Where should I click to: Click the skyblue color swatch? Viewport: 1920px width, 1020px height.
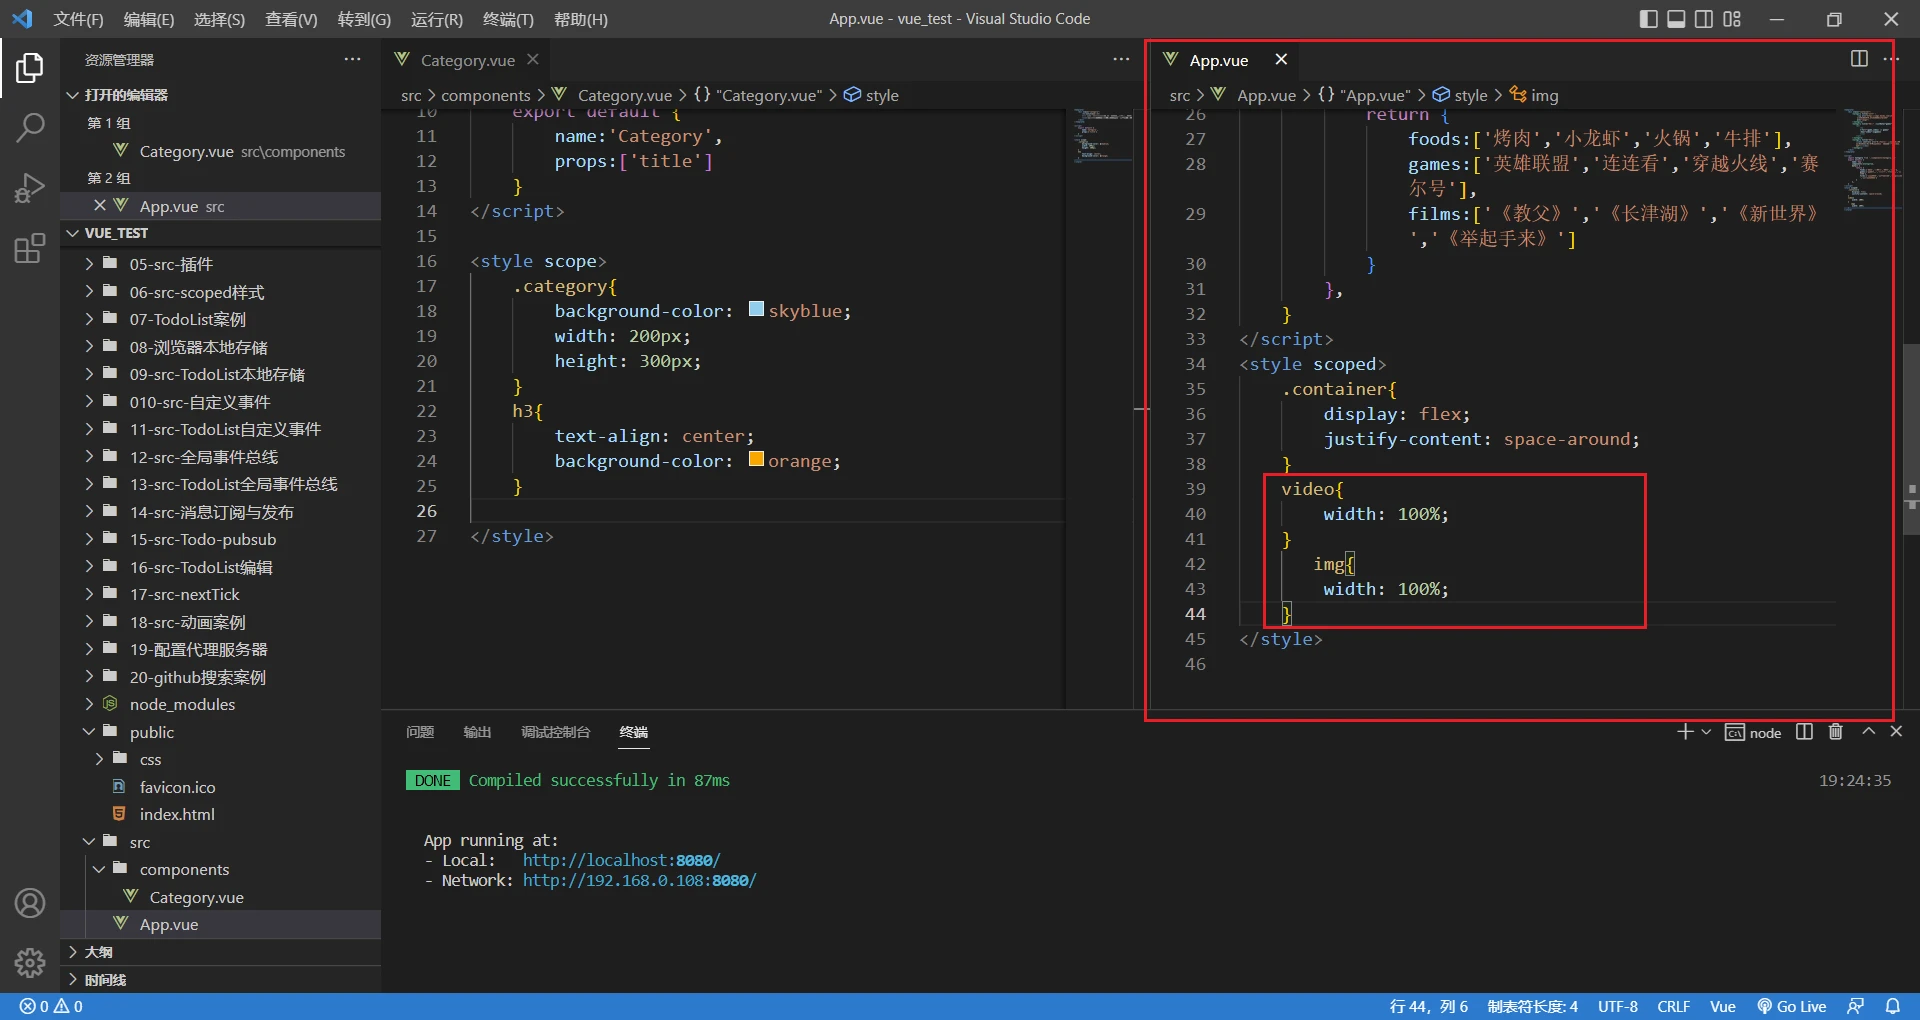coord(756,310)
